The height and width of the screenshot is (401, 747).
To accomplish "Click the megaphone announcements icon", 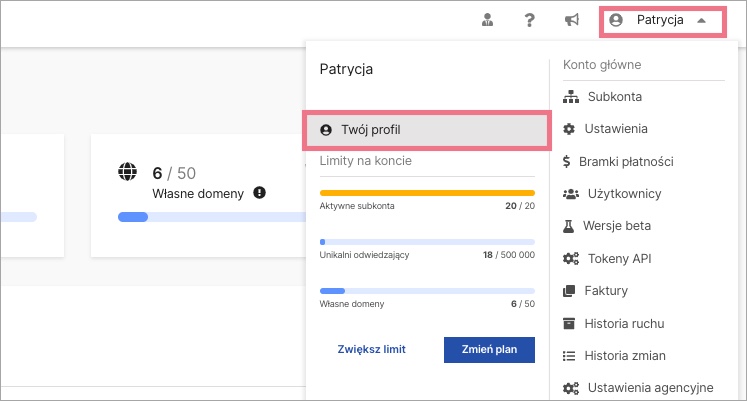I will [572, 20].
